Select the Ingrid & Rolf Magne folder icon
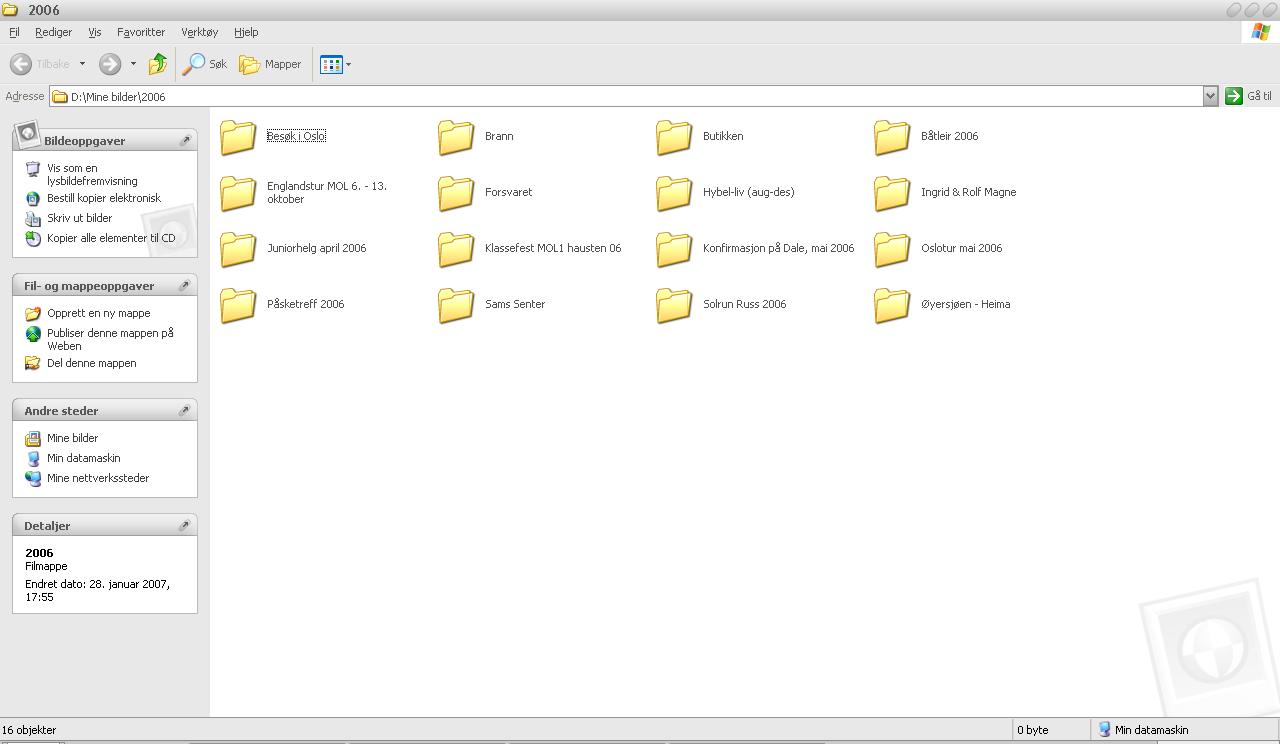 (892, 193)
